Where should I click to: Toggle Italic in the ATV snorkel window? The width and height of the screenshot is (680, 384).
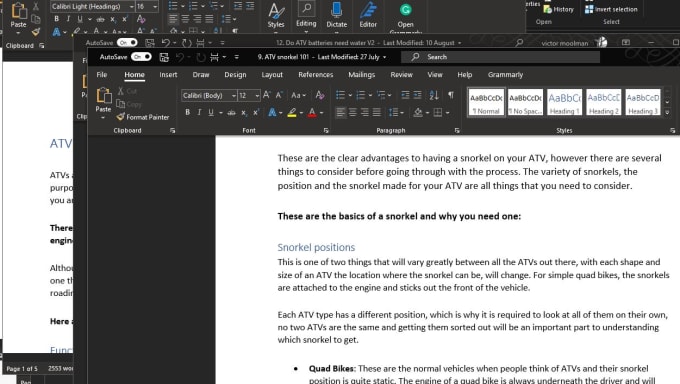[199, 113]
